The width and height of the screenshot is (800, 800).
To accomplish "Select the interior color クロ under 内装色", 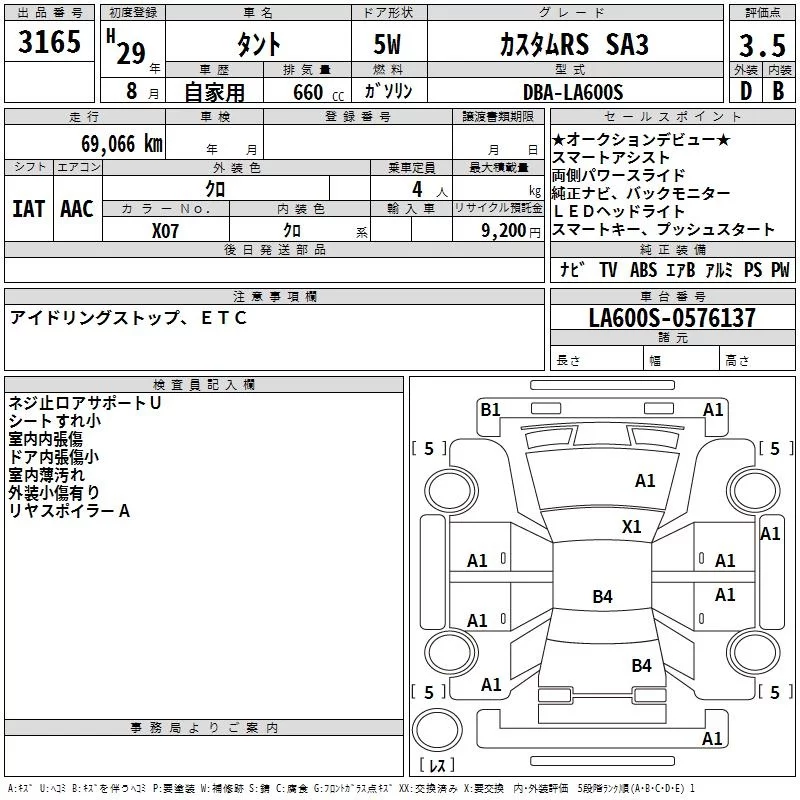I will [292, 231].
